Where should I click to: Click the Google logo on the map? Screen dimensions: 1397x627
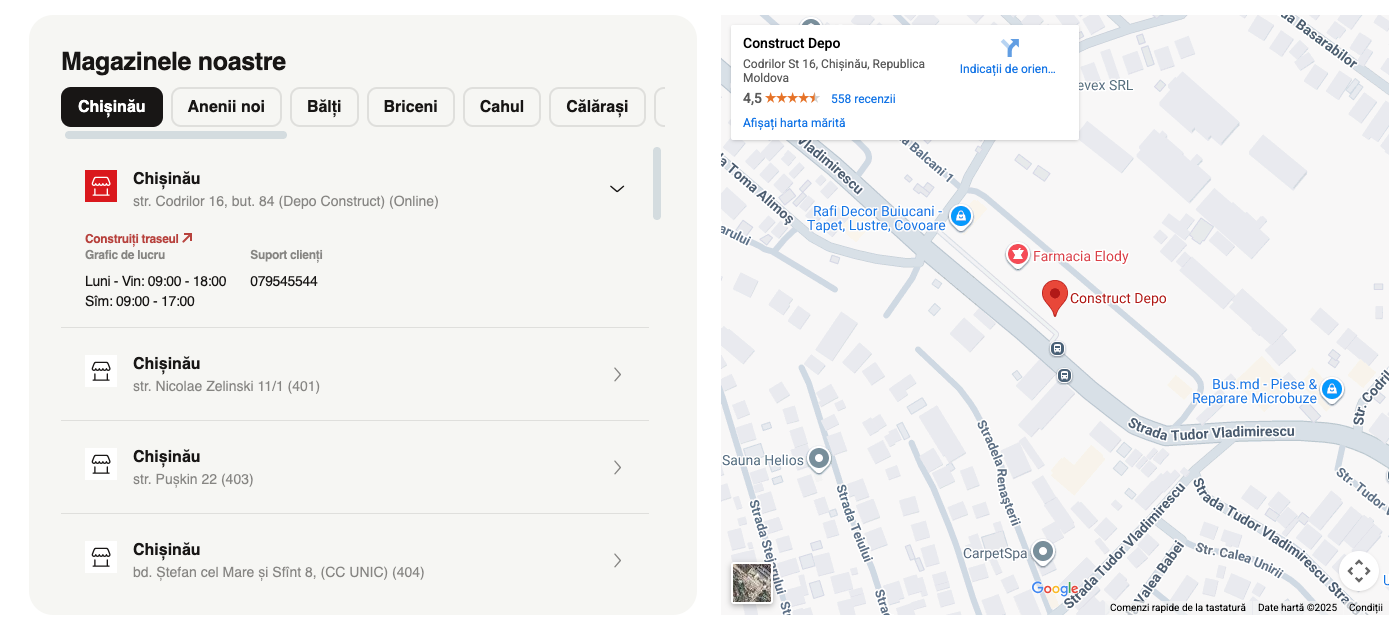click(1055, 589)
